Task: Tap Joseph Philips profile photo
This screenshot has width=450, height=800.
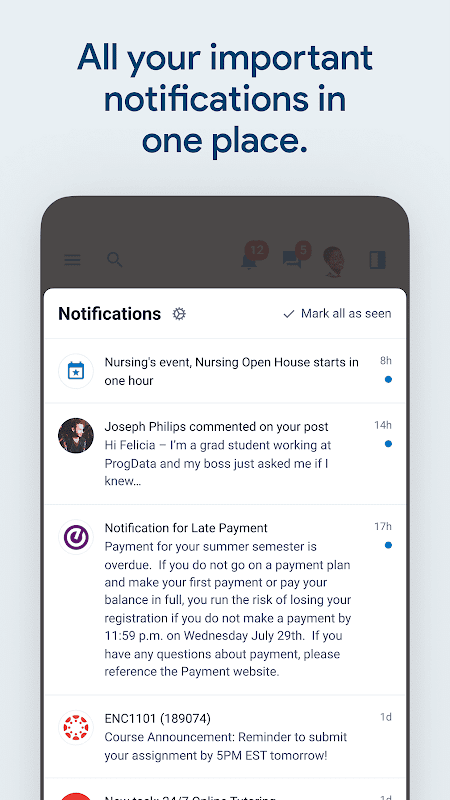Action: point(76,436)
